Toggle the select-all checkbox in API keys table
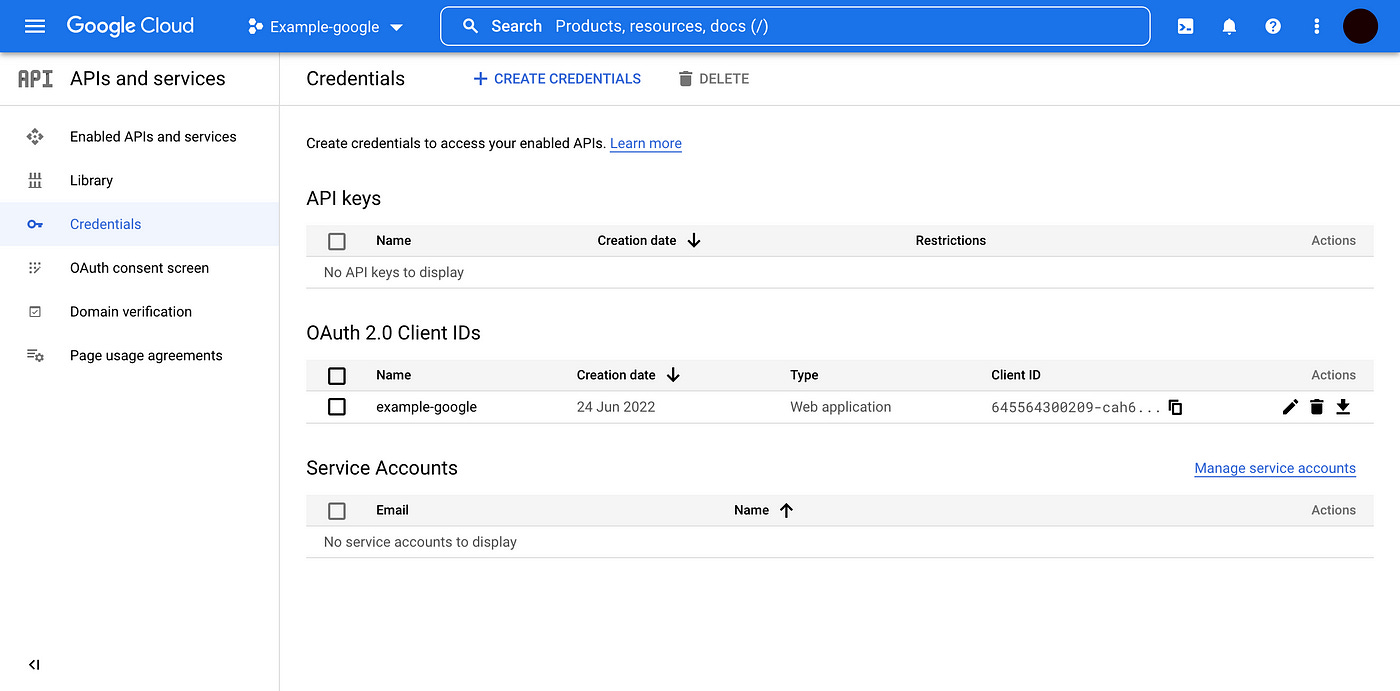1400x691 pixels. pos(337,241)
